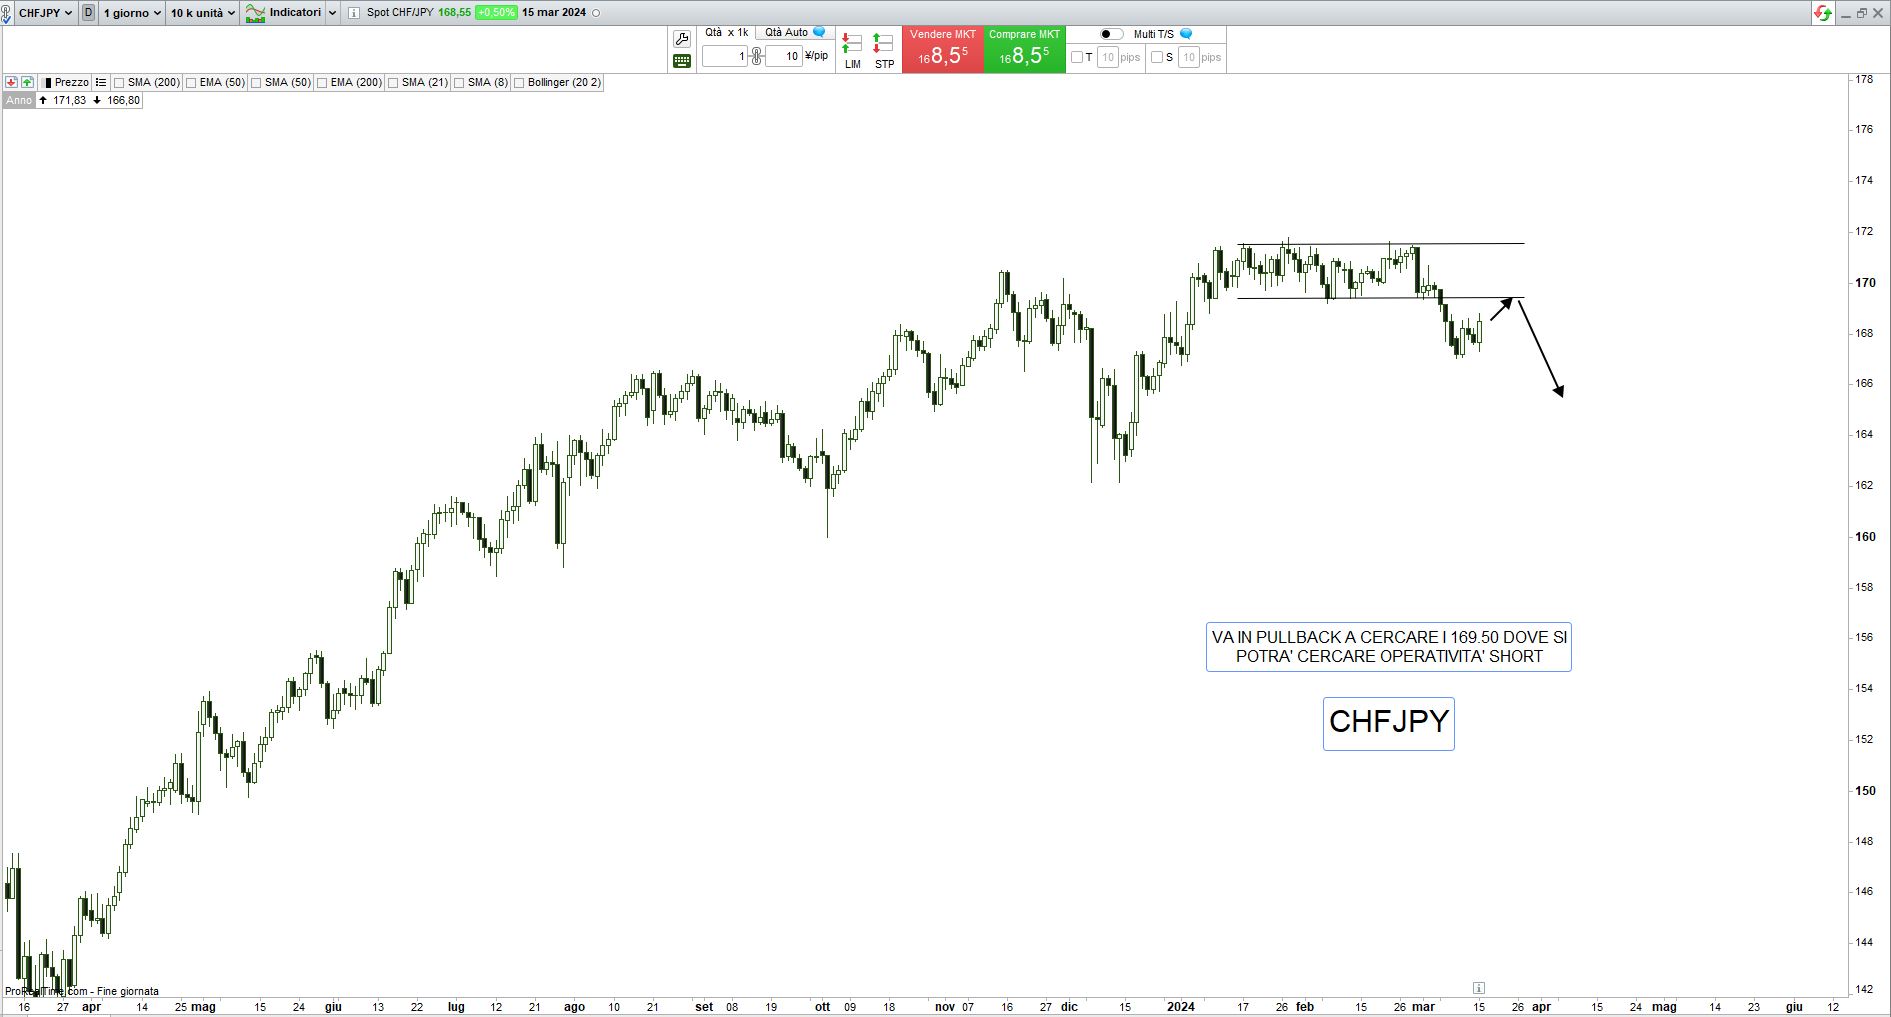Image resolution: width=1891 pixels, height=1017 pixels.
Task: Click the 160 price axis label
Action: click(x=1865, y=536)
